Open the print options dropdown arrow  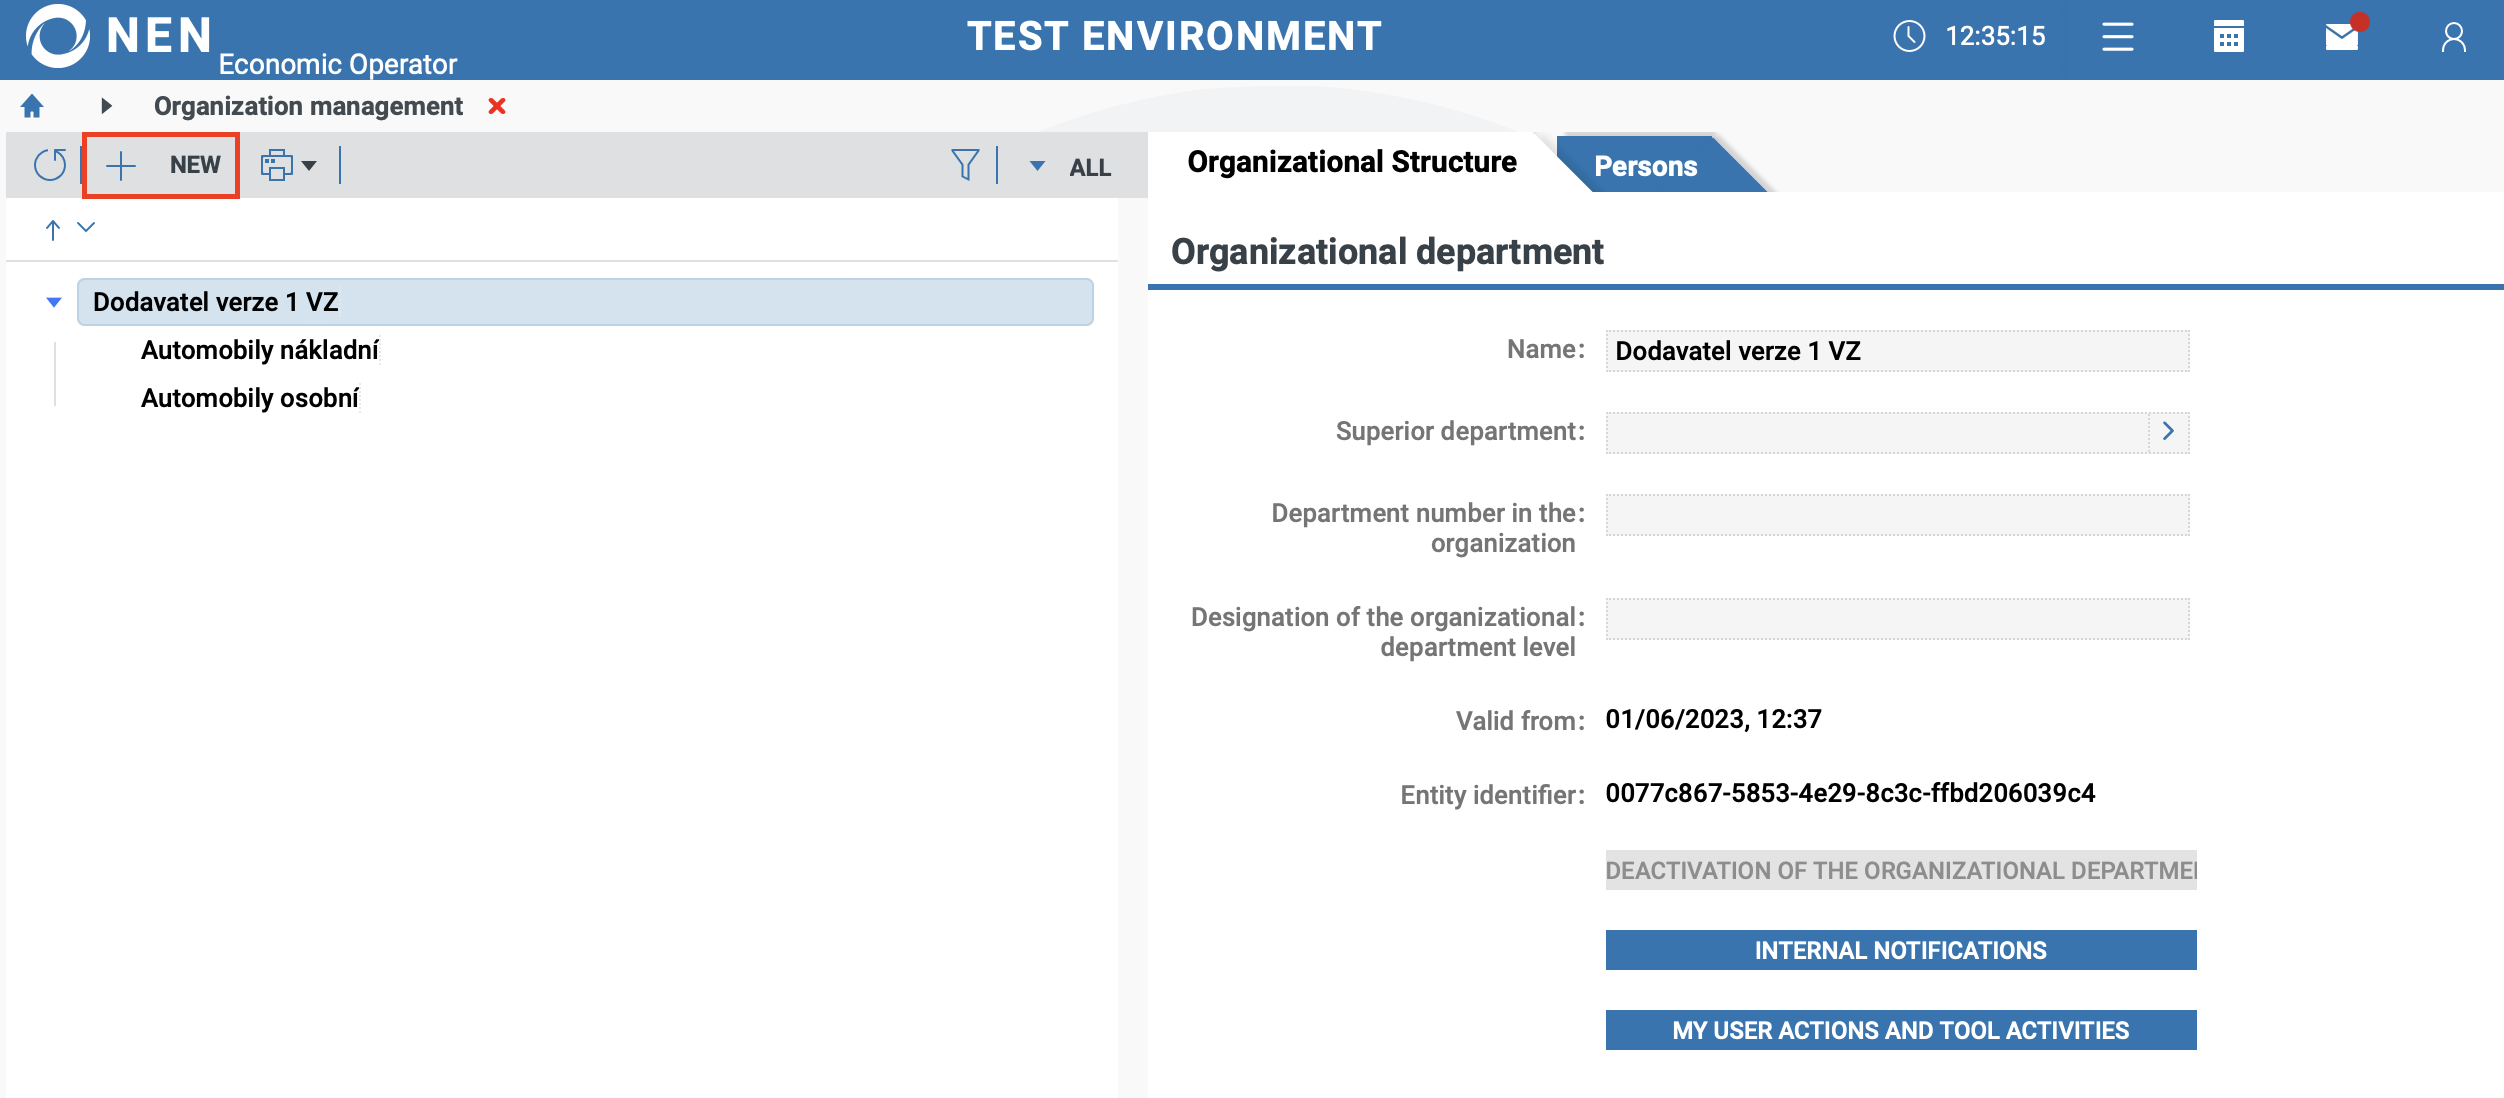[309, 166]
